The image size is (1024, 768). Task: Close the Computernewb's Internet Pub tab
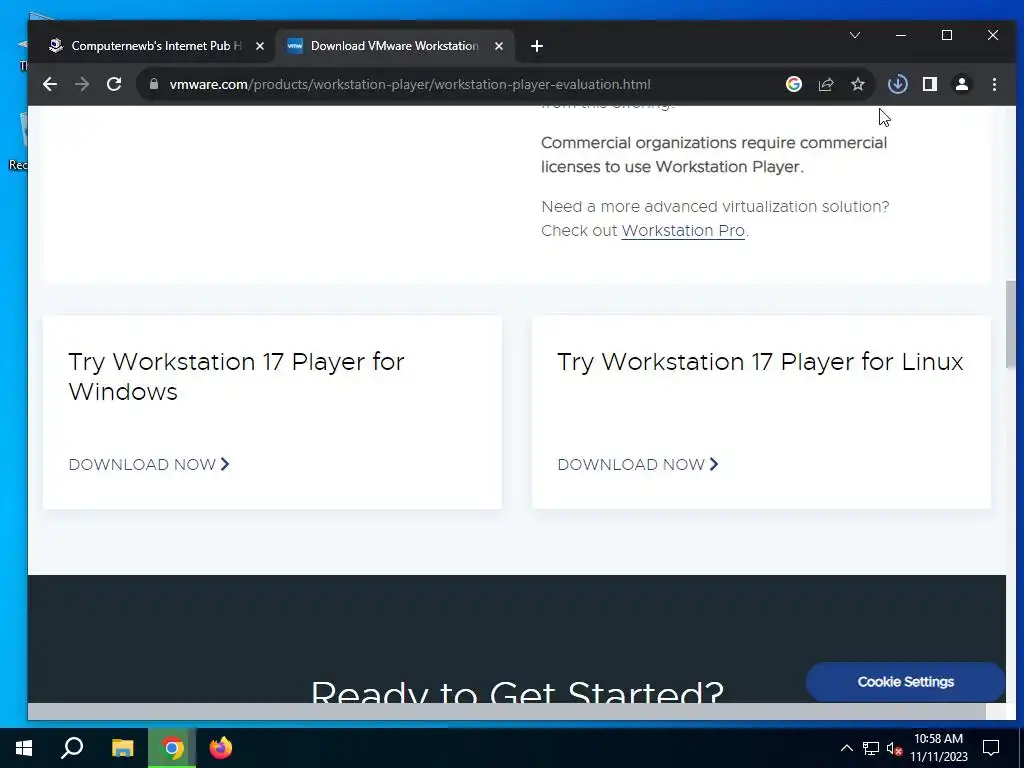pos(260,46)
